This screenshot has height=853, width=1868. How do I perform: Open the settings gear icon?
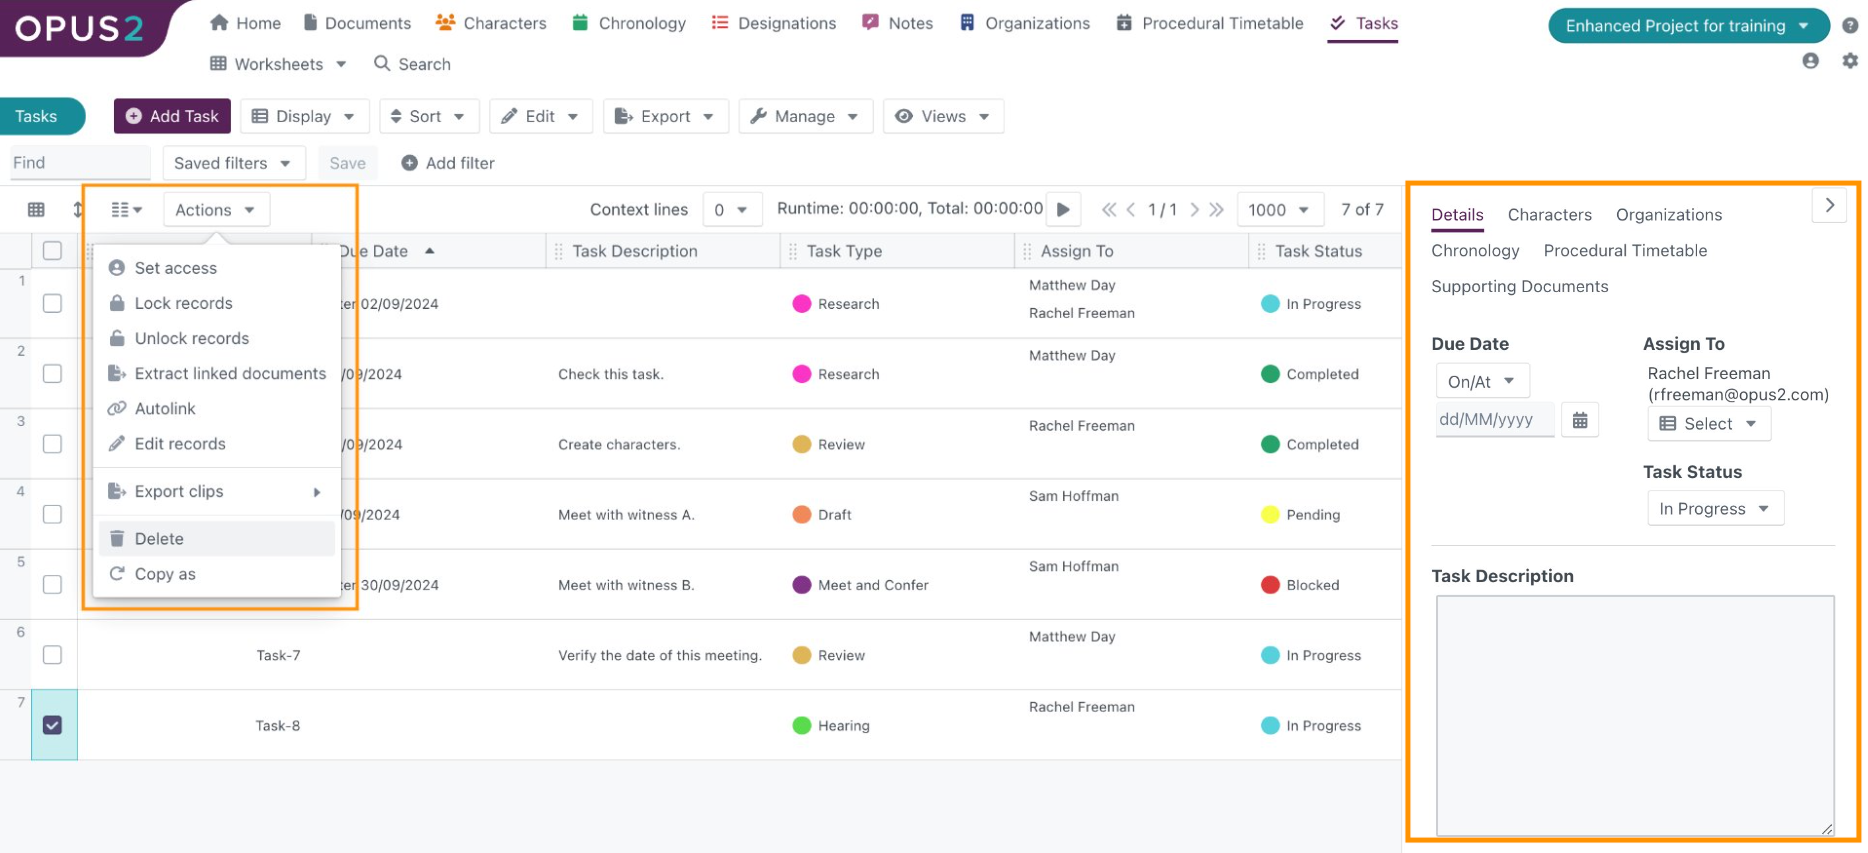1850,61
